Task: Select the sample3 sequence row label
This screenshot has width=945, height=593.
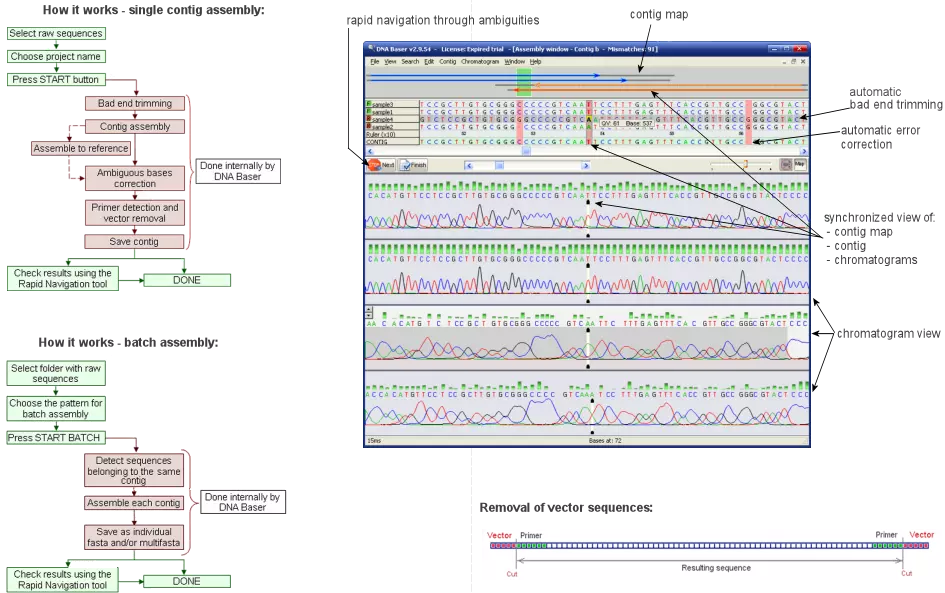Action: pyautogui.click(x=392, y=104)
